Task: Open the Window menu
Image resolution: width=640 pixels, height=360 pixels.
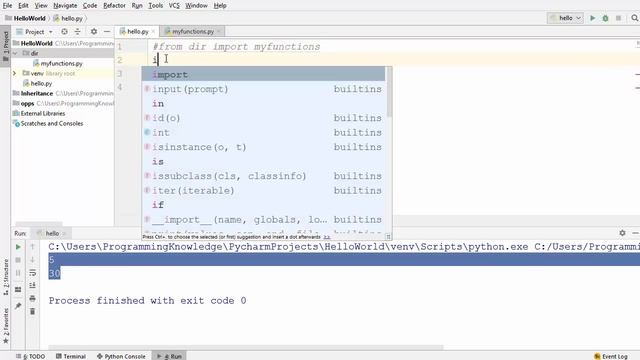Action: coord(196,5)
